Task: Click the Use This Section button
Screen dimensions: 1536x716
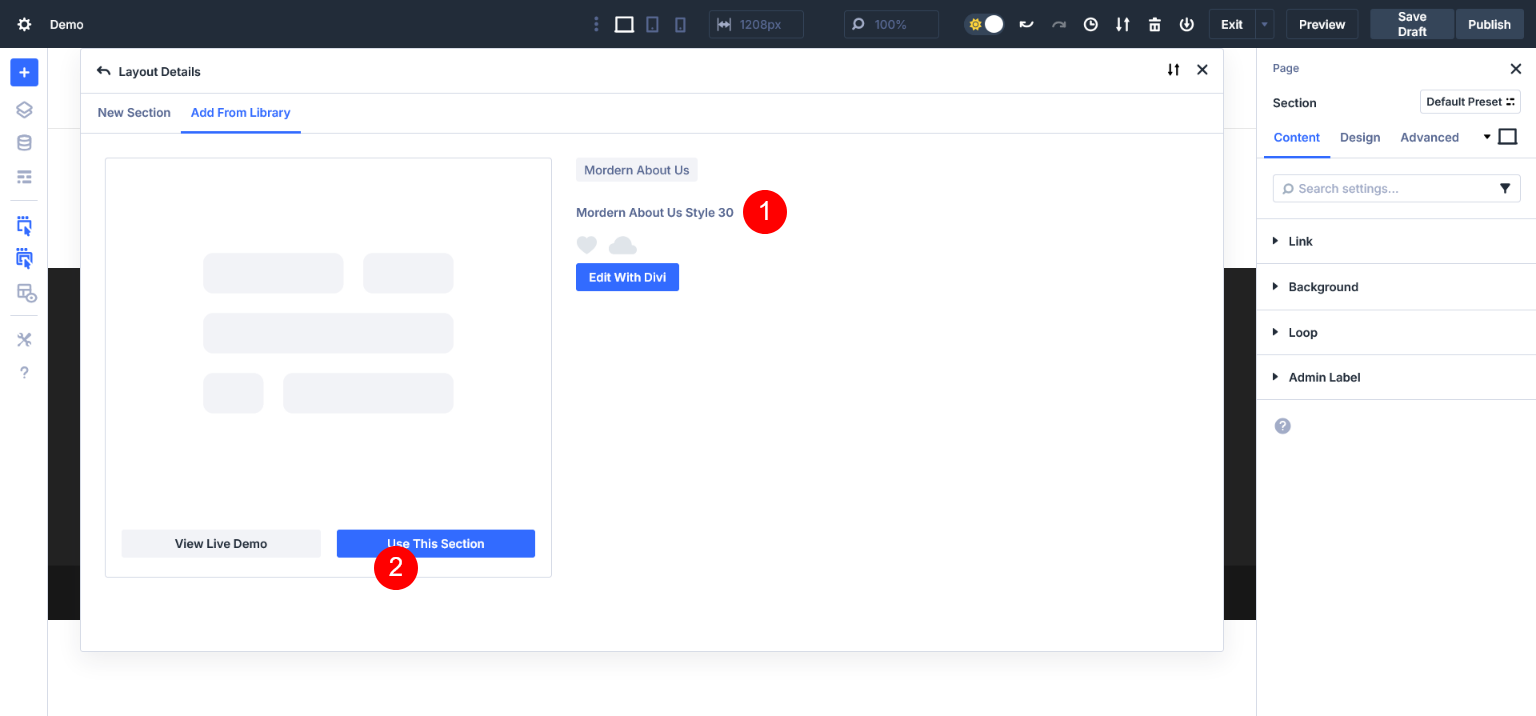Action: tap(435, 544)
